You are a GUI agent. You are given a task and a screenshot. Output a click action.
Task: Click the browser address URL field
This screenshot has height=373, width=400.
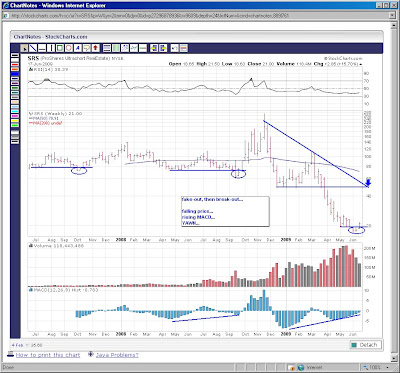coord(197,16)
